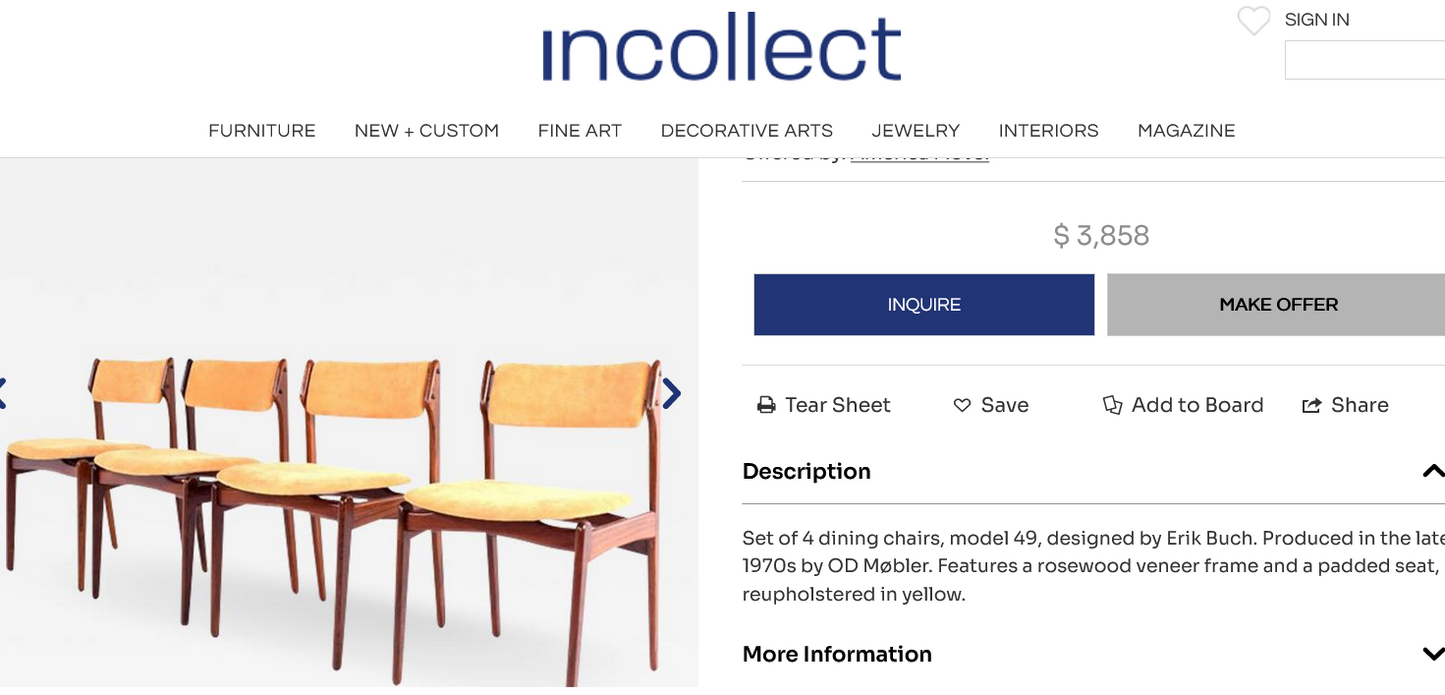Click the Sign In link
1445x695 pixels.
[1316, 20]
